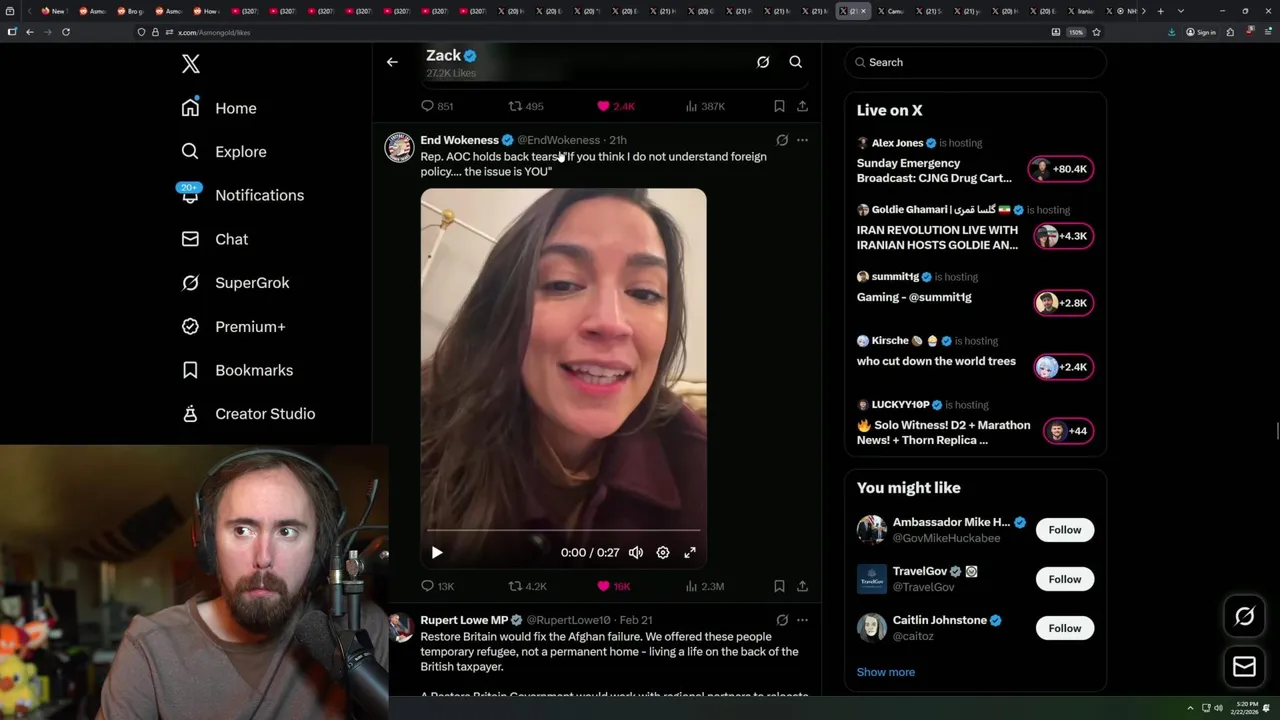The image size is (1280, 720).
Task: Open SuperGrok in sidebar
Action: point(235,283)
